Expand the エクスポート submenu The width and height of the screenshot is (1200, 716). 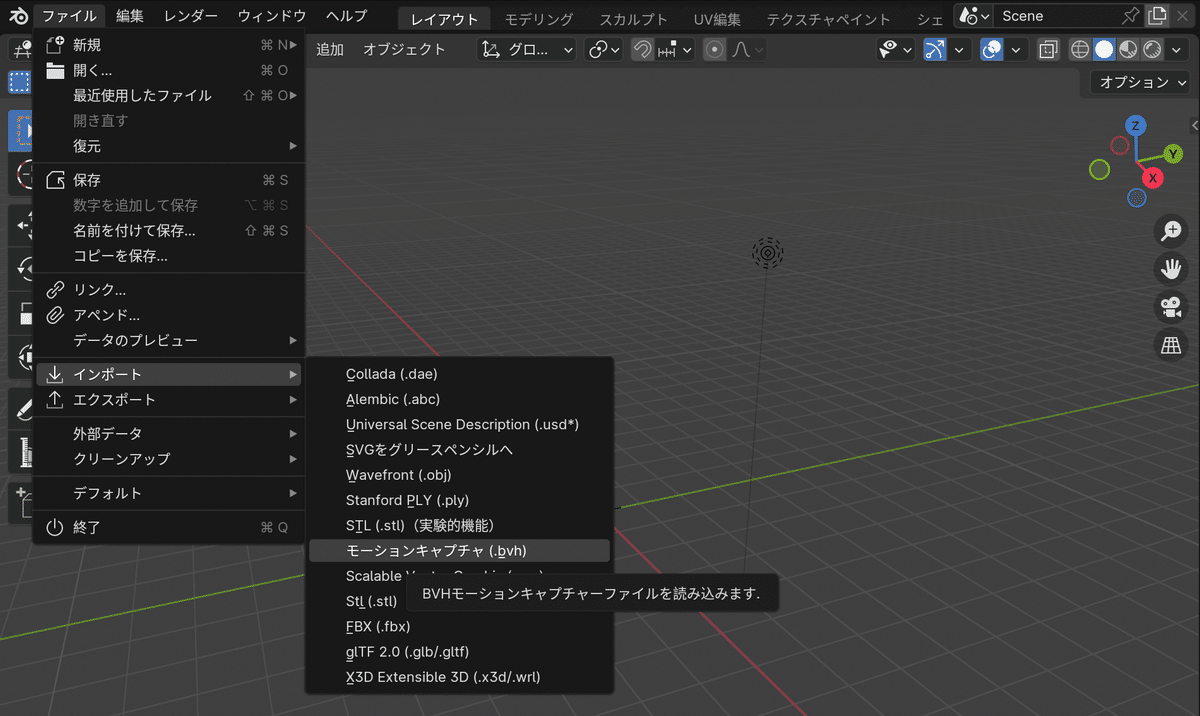coord(170,399)
